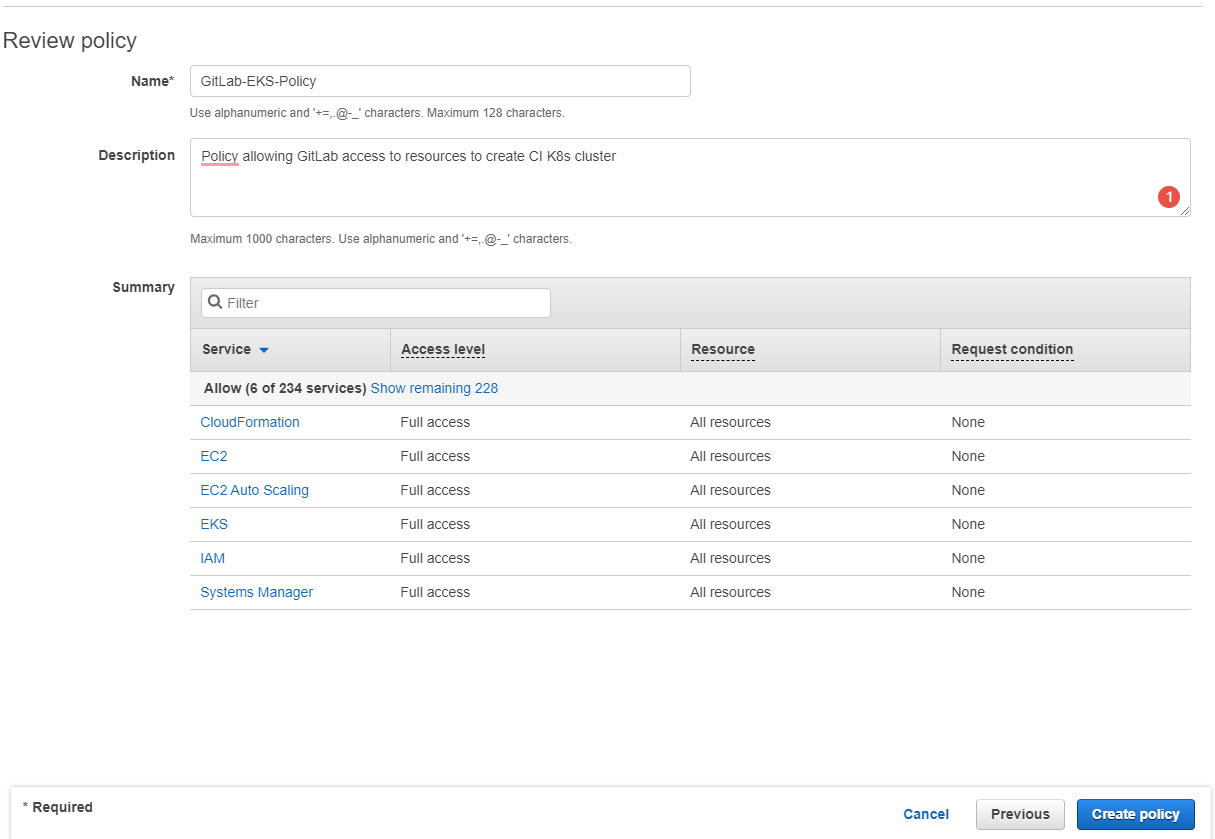Click the Create policy button
Image resolution: width=1215 pixels, height=839 pixels.
point(1136,814)
